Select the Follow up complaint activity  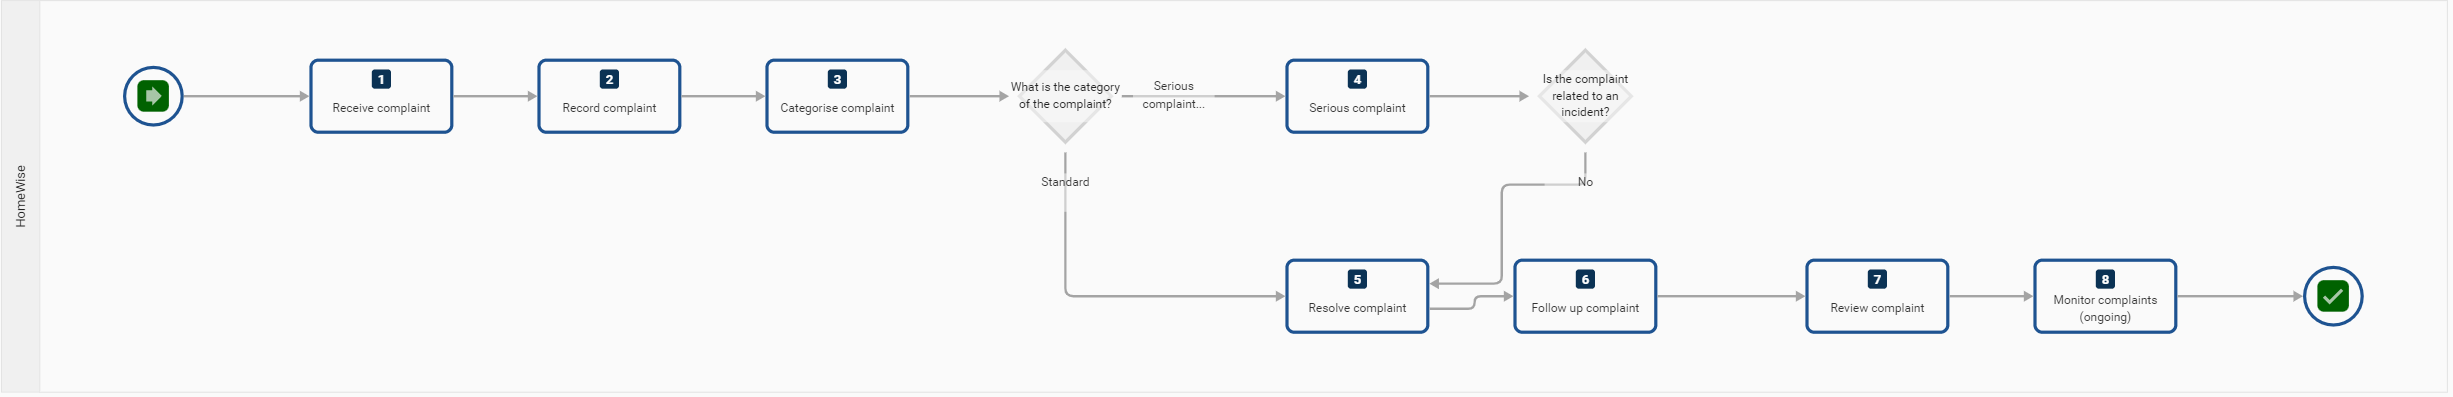[x=1585, y=296]
